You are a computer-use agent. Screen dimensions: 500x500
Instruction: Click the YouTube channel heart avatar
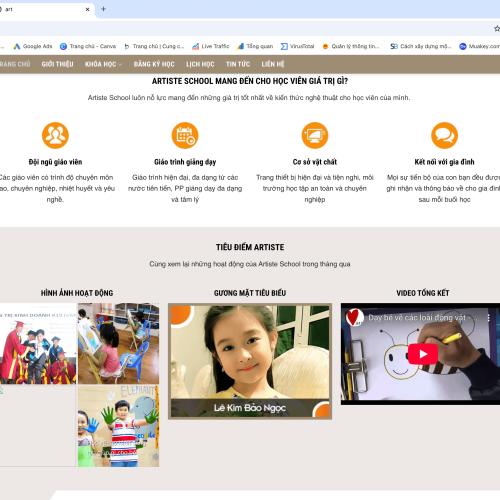[x=355, y=317]
